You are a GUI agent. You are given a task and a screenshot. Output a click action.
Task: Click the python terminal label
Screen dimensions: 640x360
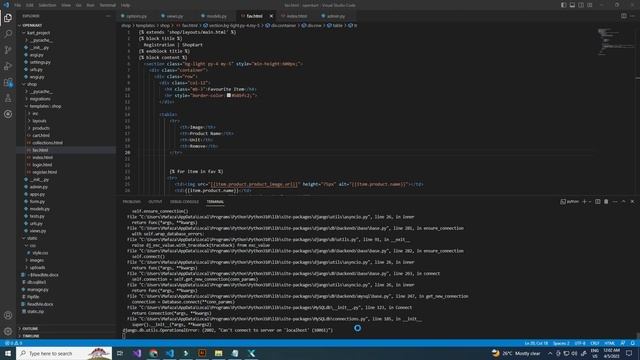[x=569, y=202]
